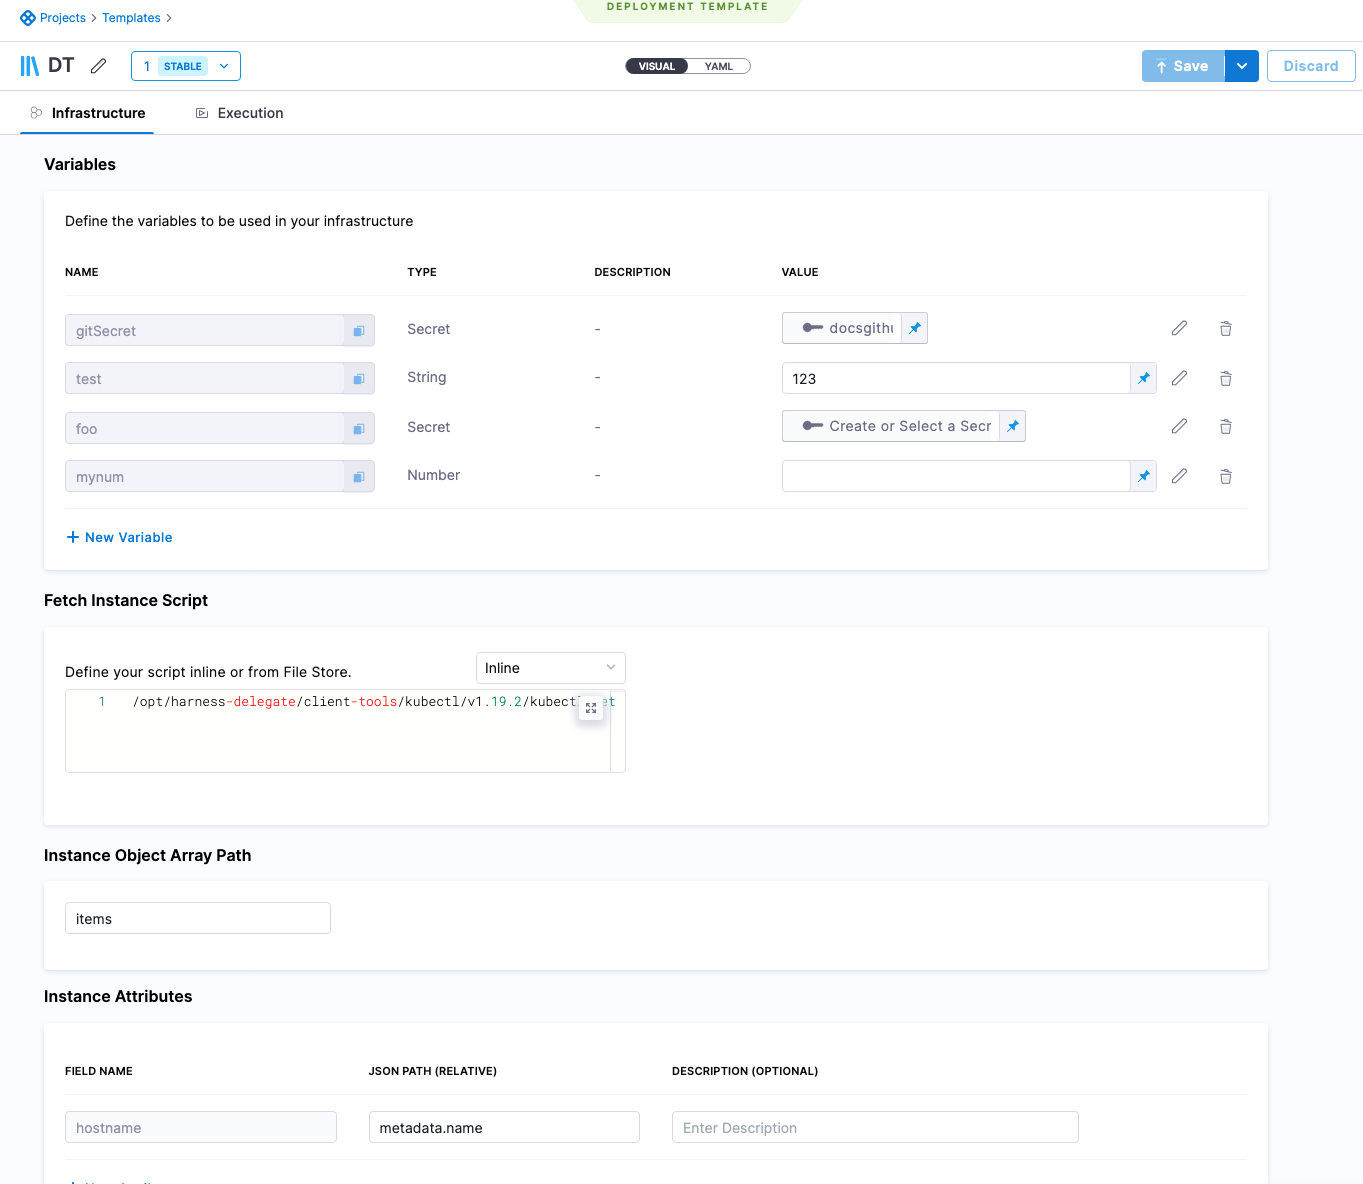Edit the foo variable with pencil icon
This screenshot has height=1184, width=1363.
point(1179,427)
